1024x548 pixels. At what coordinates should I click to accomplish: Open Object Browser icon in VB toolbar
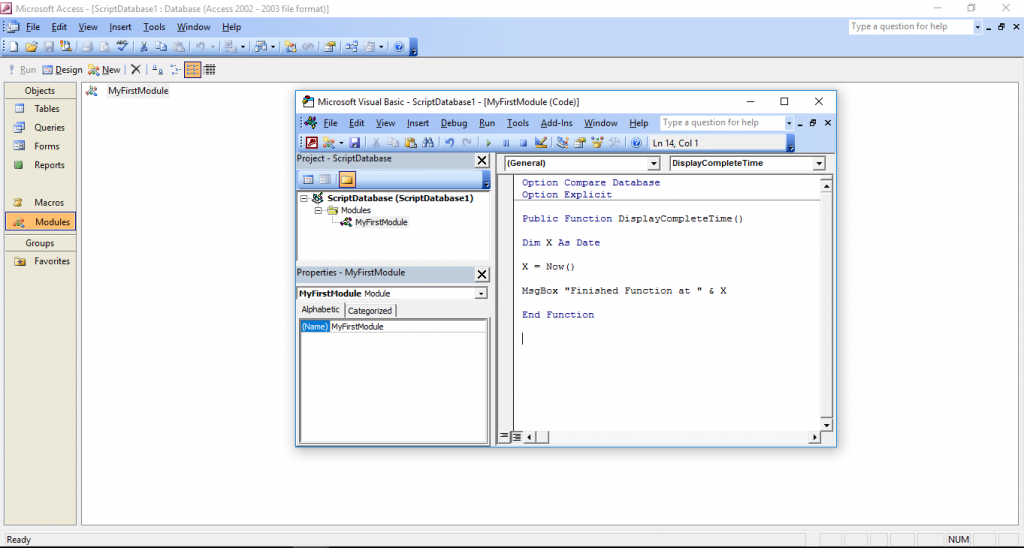(x=597, y=142)
